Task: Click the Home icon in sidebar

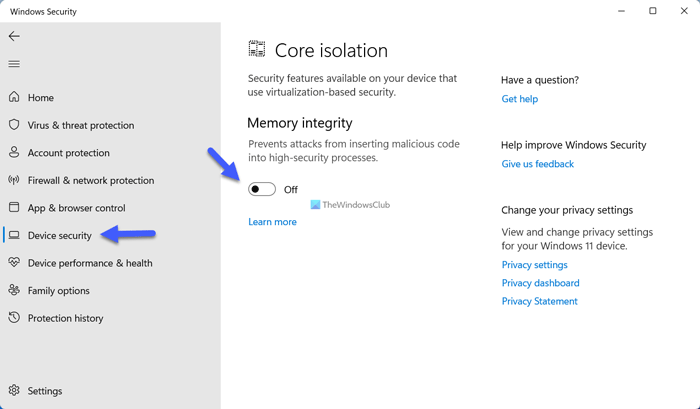Action: 14,98
